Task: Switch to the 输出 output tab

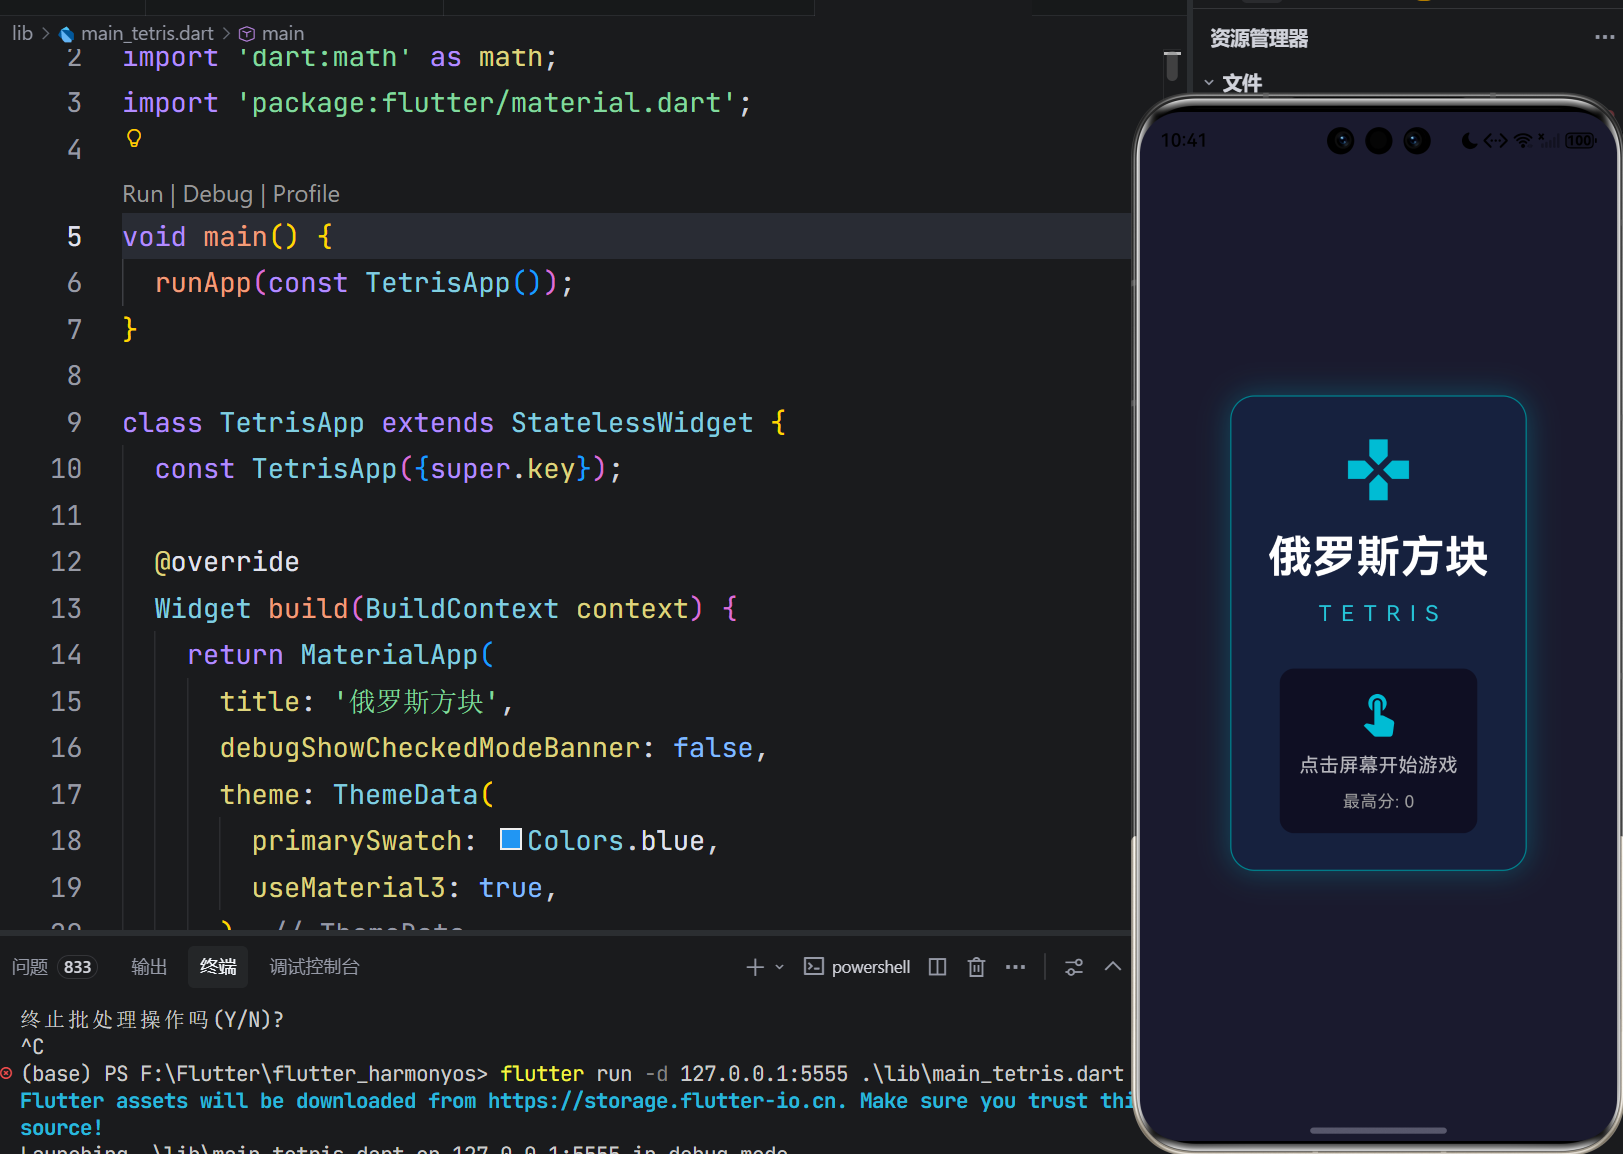Action: point(149,967)
